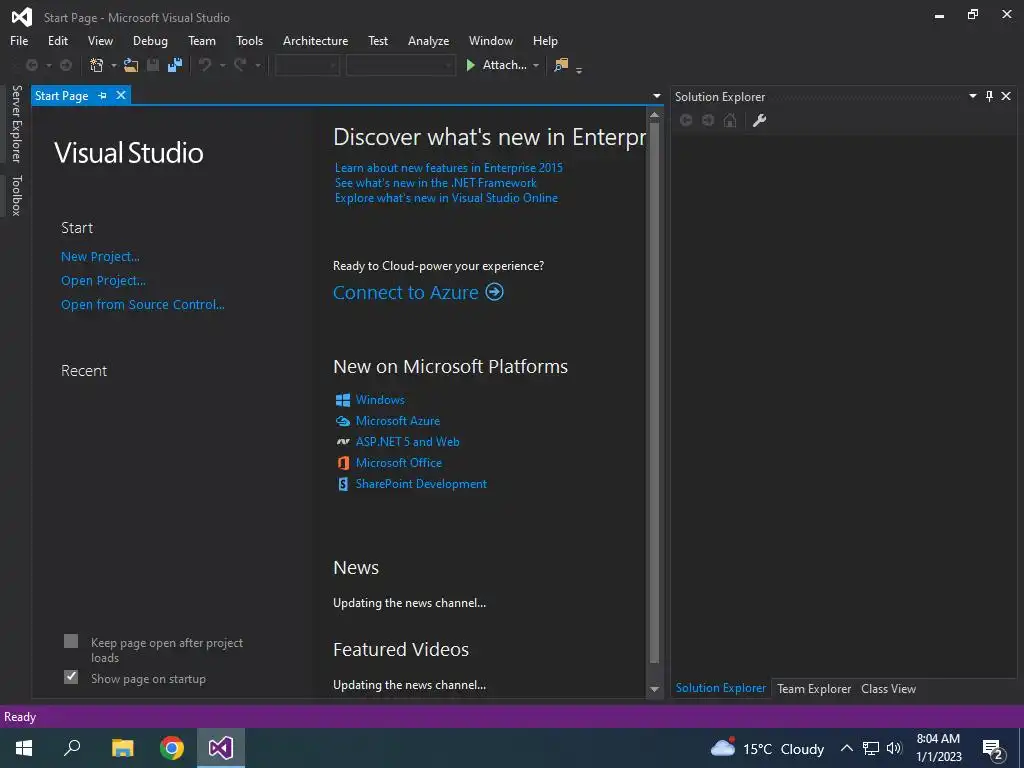Check Keep page open after project loads
The height and width of the screenshot is (768, 1024).
click(71, 641)
